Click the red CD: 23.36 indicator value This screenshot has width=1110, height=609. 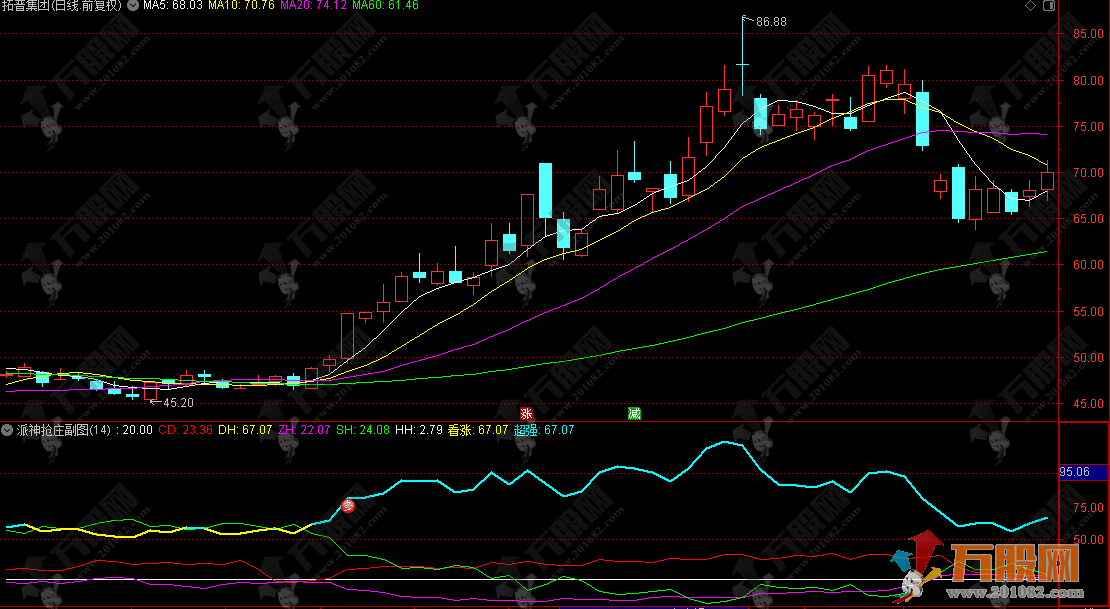pyautogui.click(x=185, y=430)
